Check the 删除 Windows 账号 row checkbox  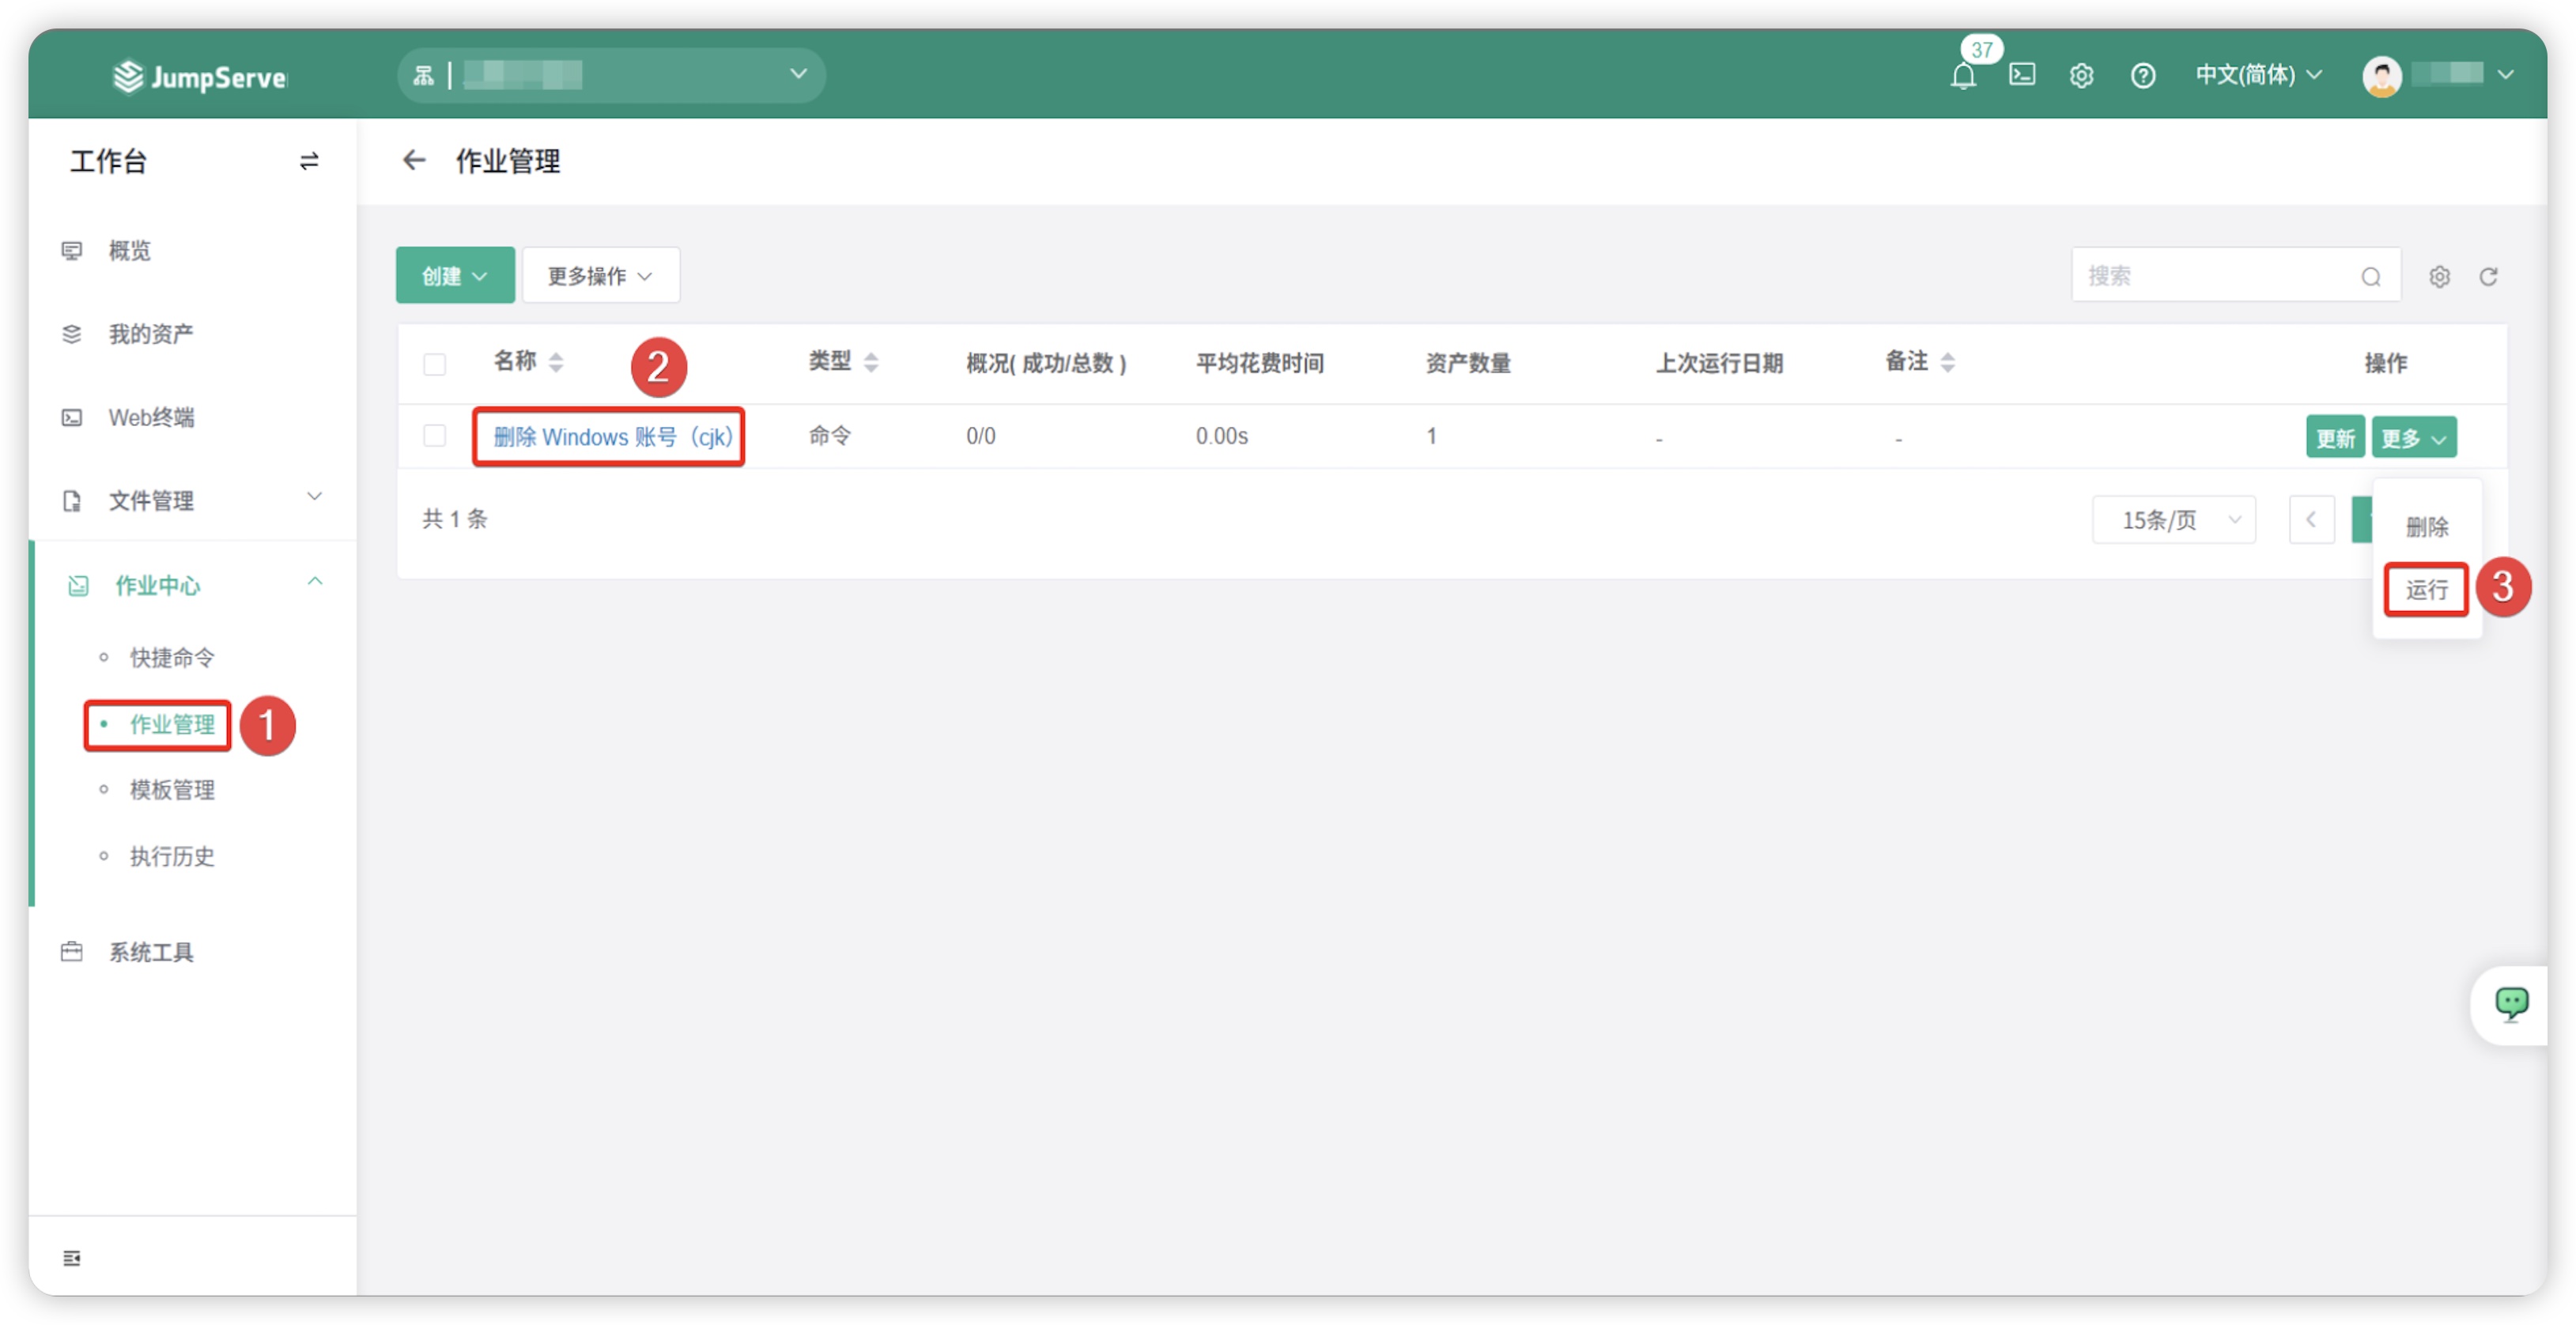434,436
